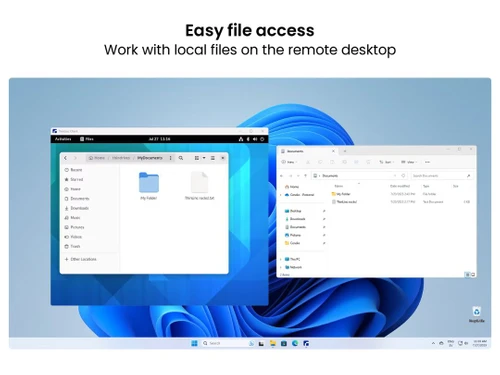Go back in the Windows Explorer window
Image resolution: width=500 pixels, height=375 pixels.
click(x=282, y=176)
